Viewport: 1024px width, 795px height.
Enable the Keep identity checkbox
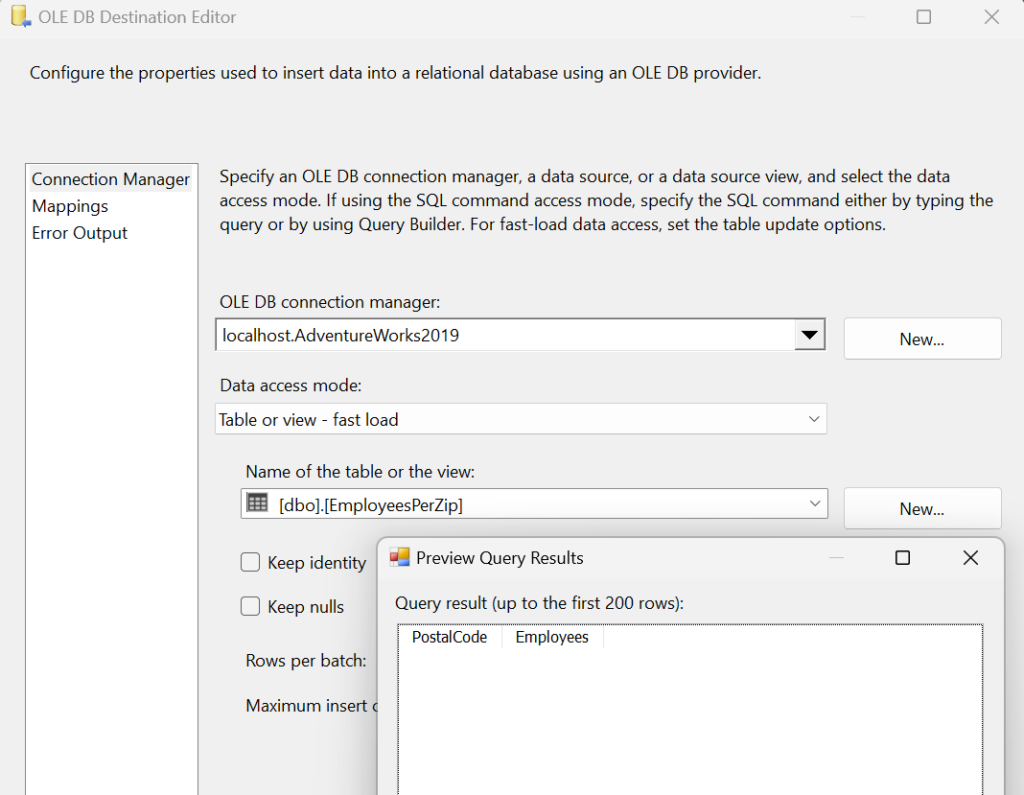[251, 563]
